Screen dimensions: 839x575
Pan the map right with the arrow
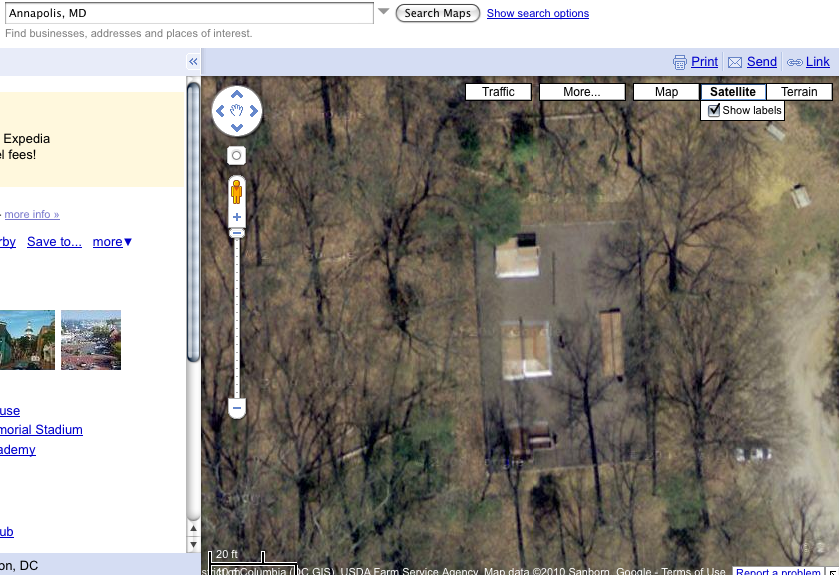pos(254,111)
